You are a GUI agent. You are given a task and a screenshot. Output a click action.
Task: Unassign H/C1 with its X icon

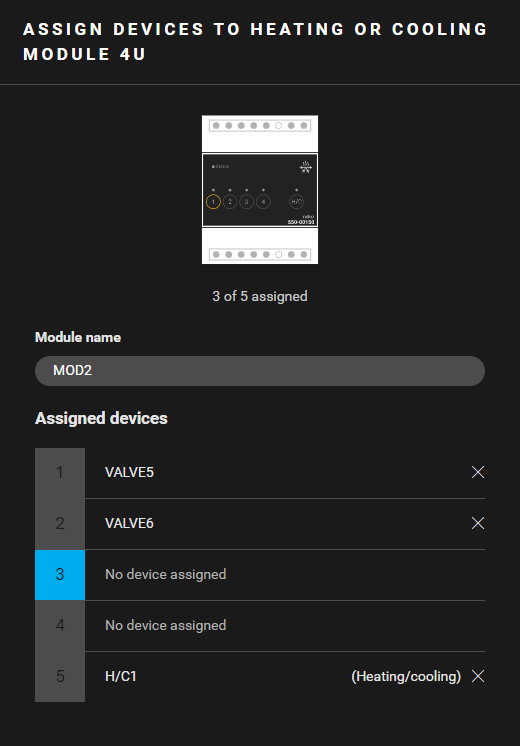[x=478, y=676]
